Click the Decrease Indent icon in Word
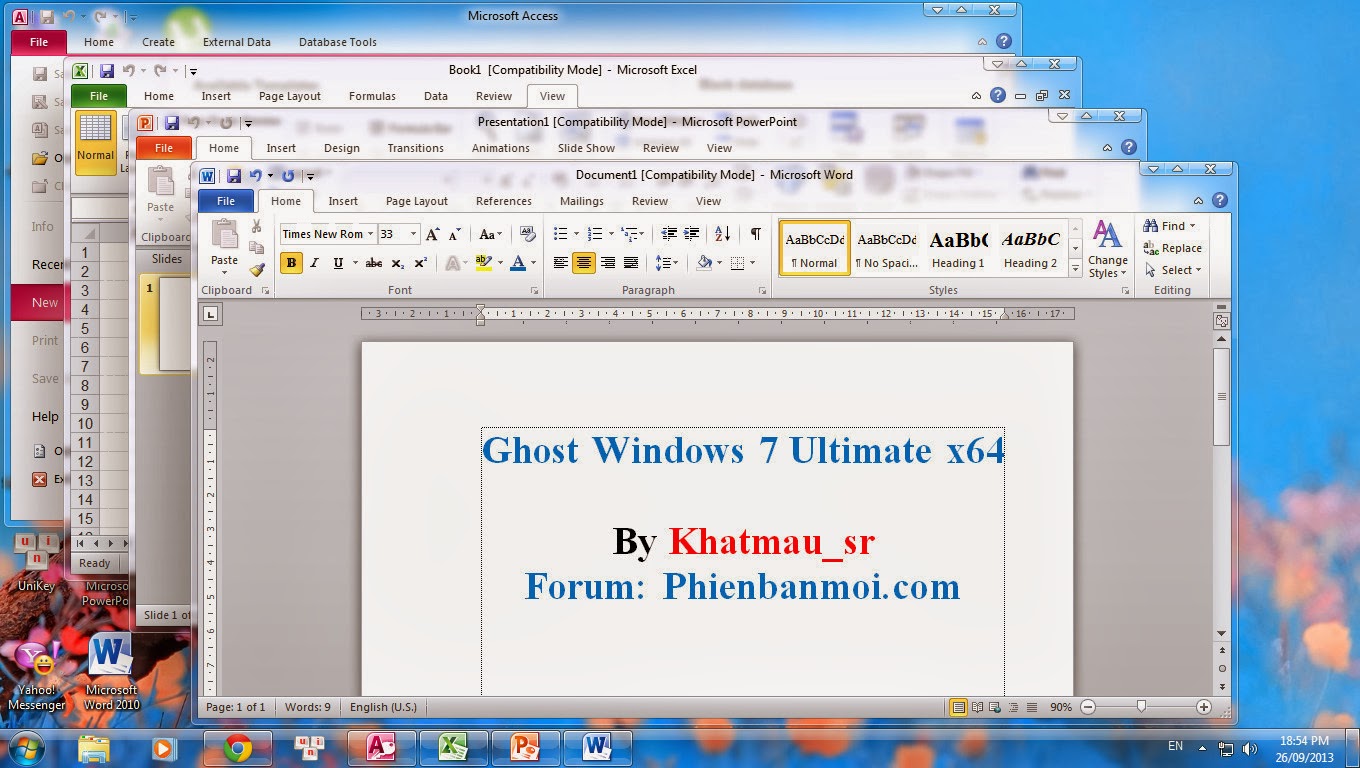Image resolution: width=1360 pixels, height=768 pixels. 669,234
